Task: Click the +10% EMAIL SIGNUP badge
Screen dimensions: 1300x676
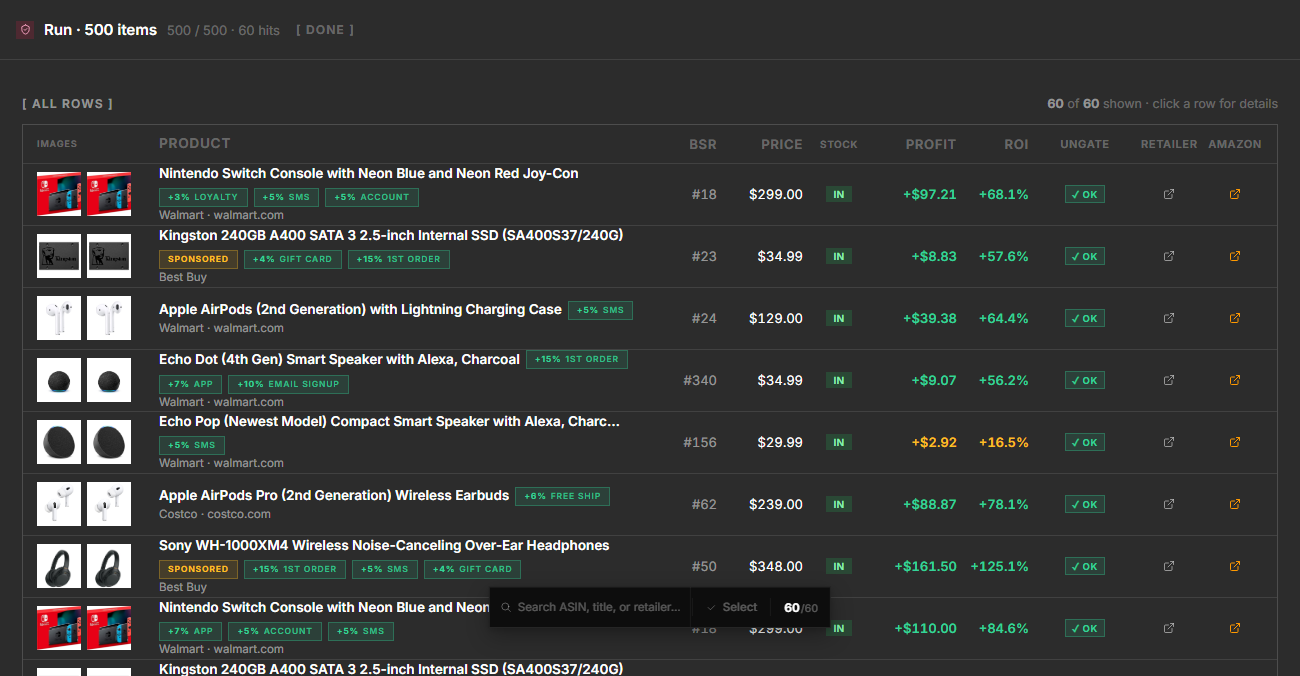Action: pos(288,384)
